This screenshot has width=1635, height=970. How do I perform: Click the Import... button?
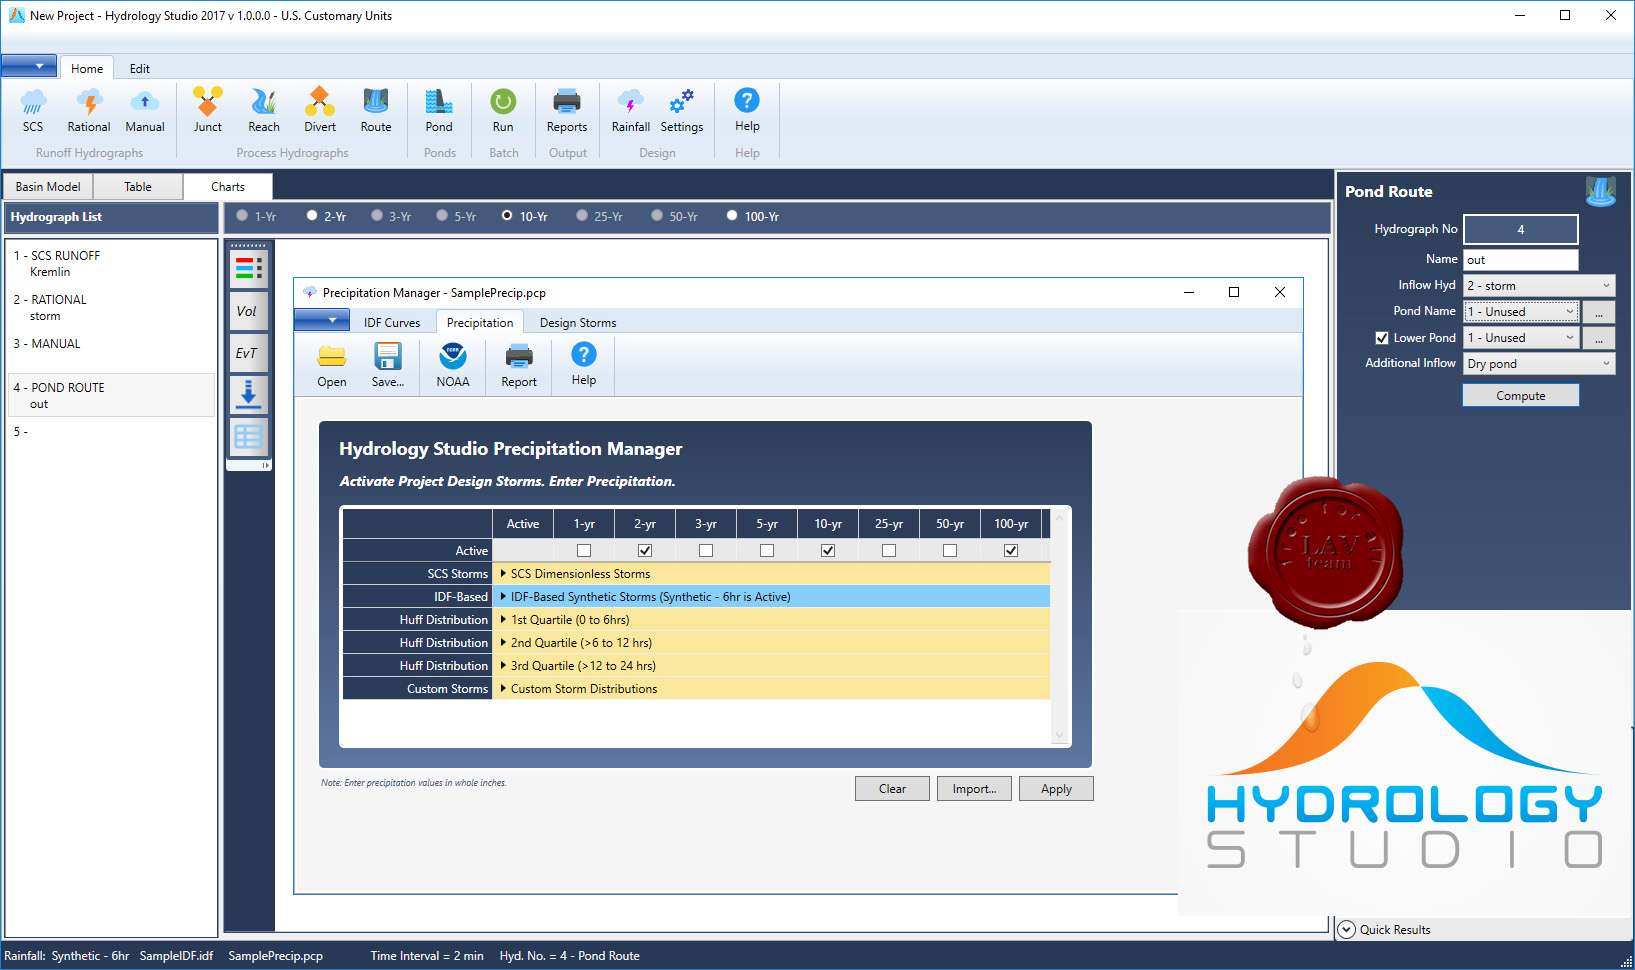(x=974, y=789)
